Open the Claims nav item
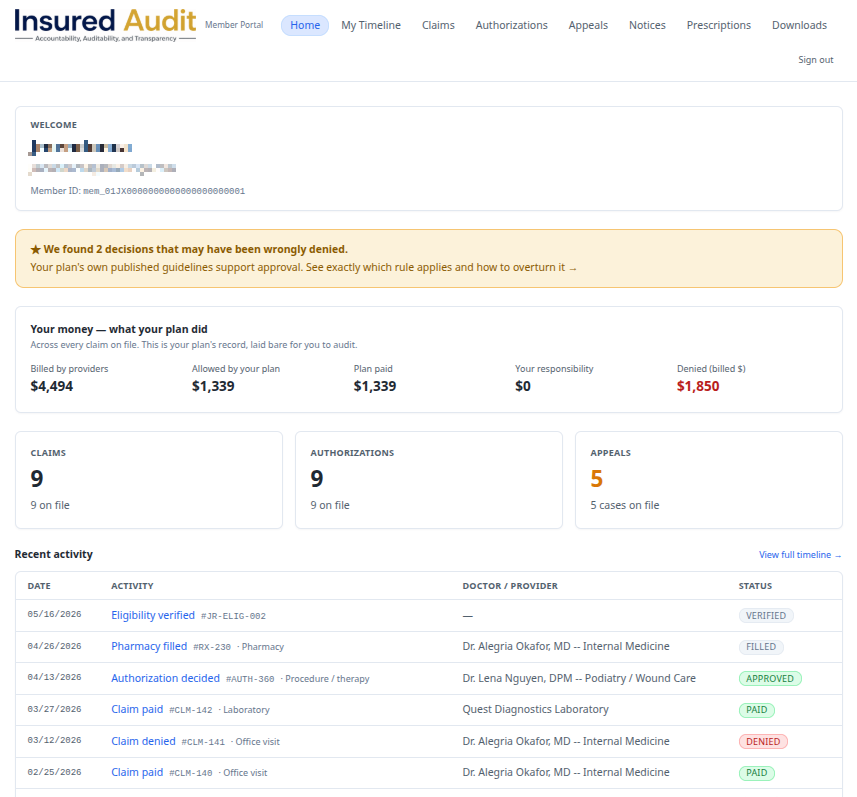857x797 pixels. coord(438,25)
